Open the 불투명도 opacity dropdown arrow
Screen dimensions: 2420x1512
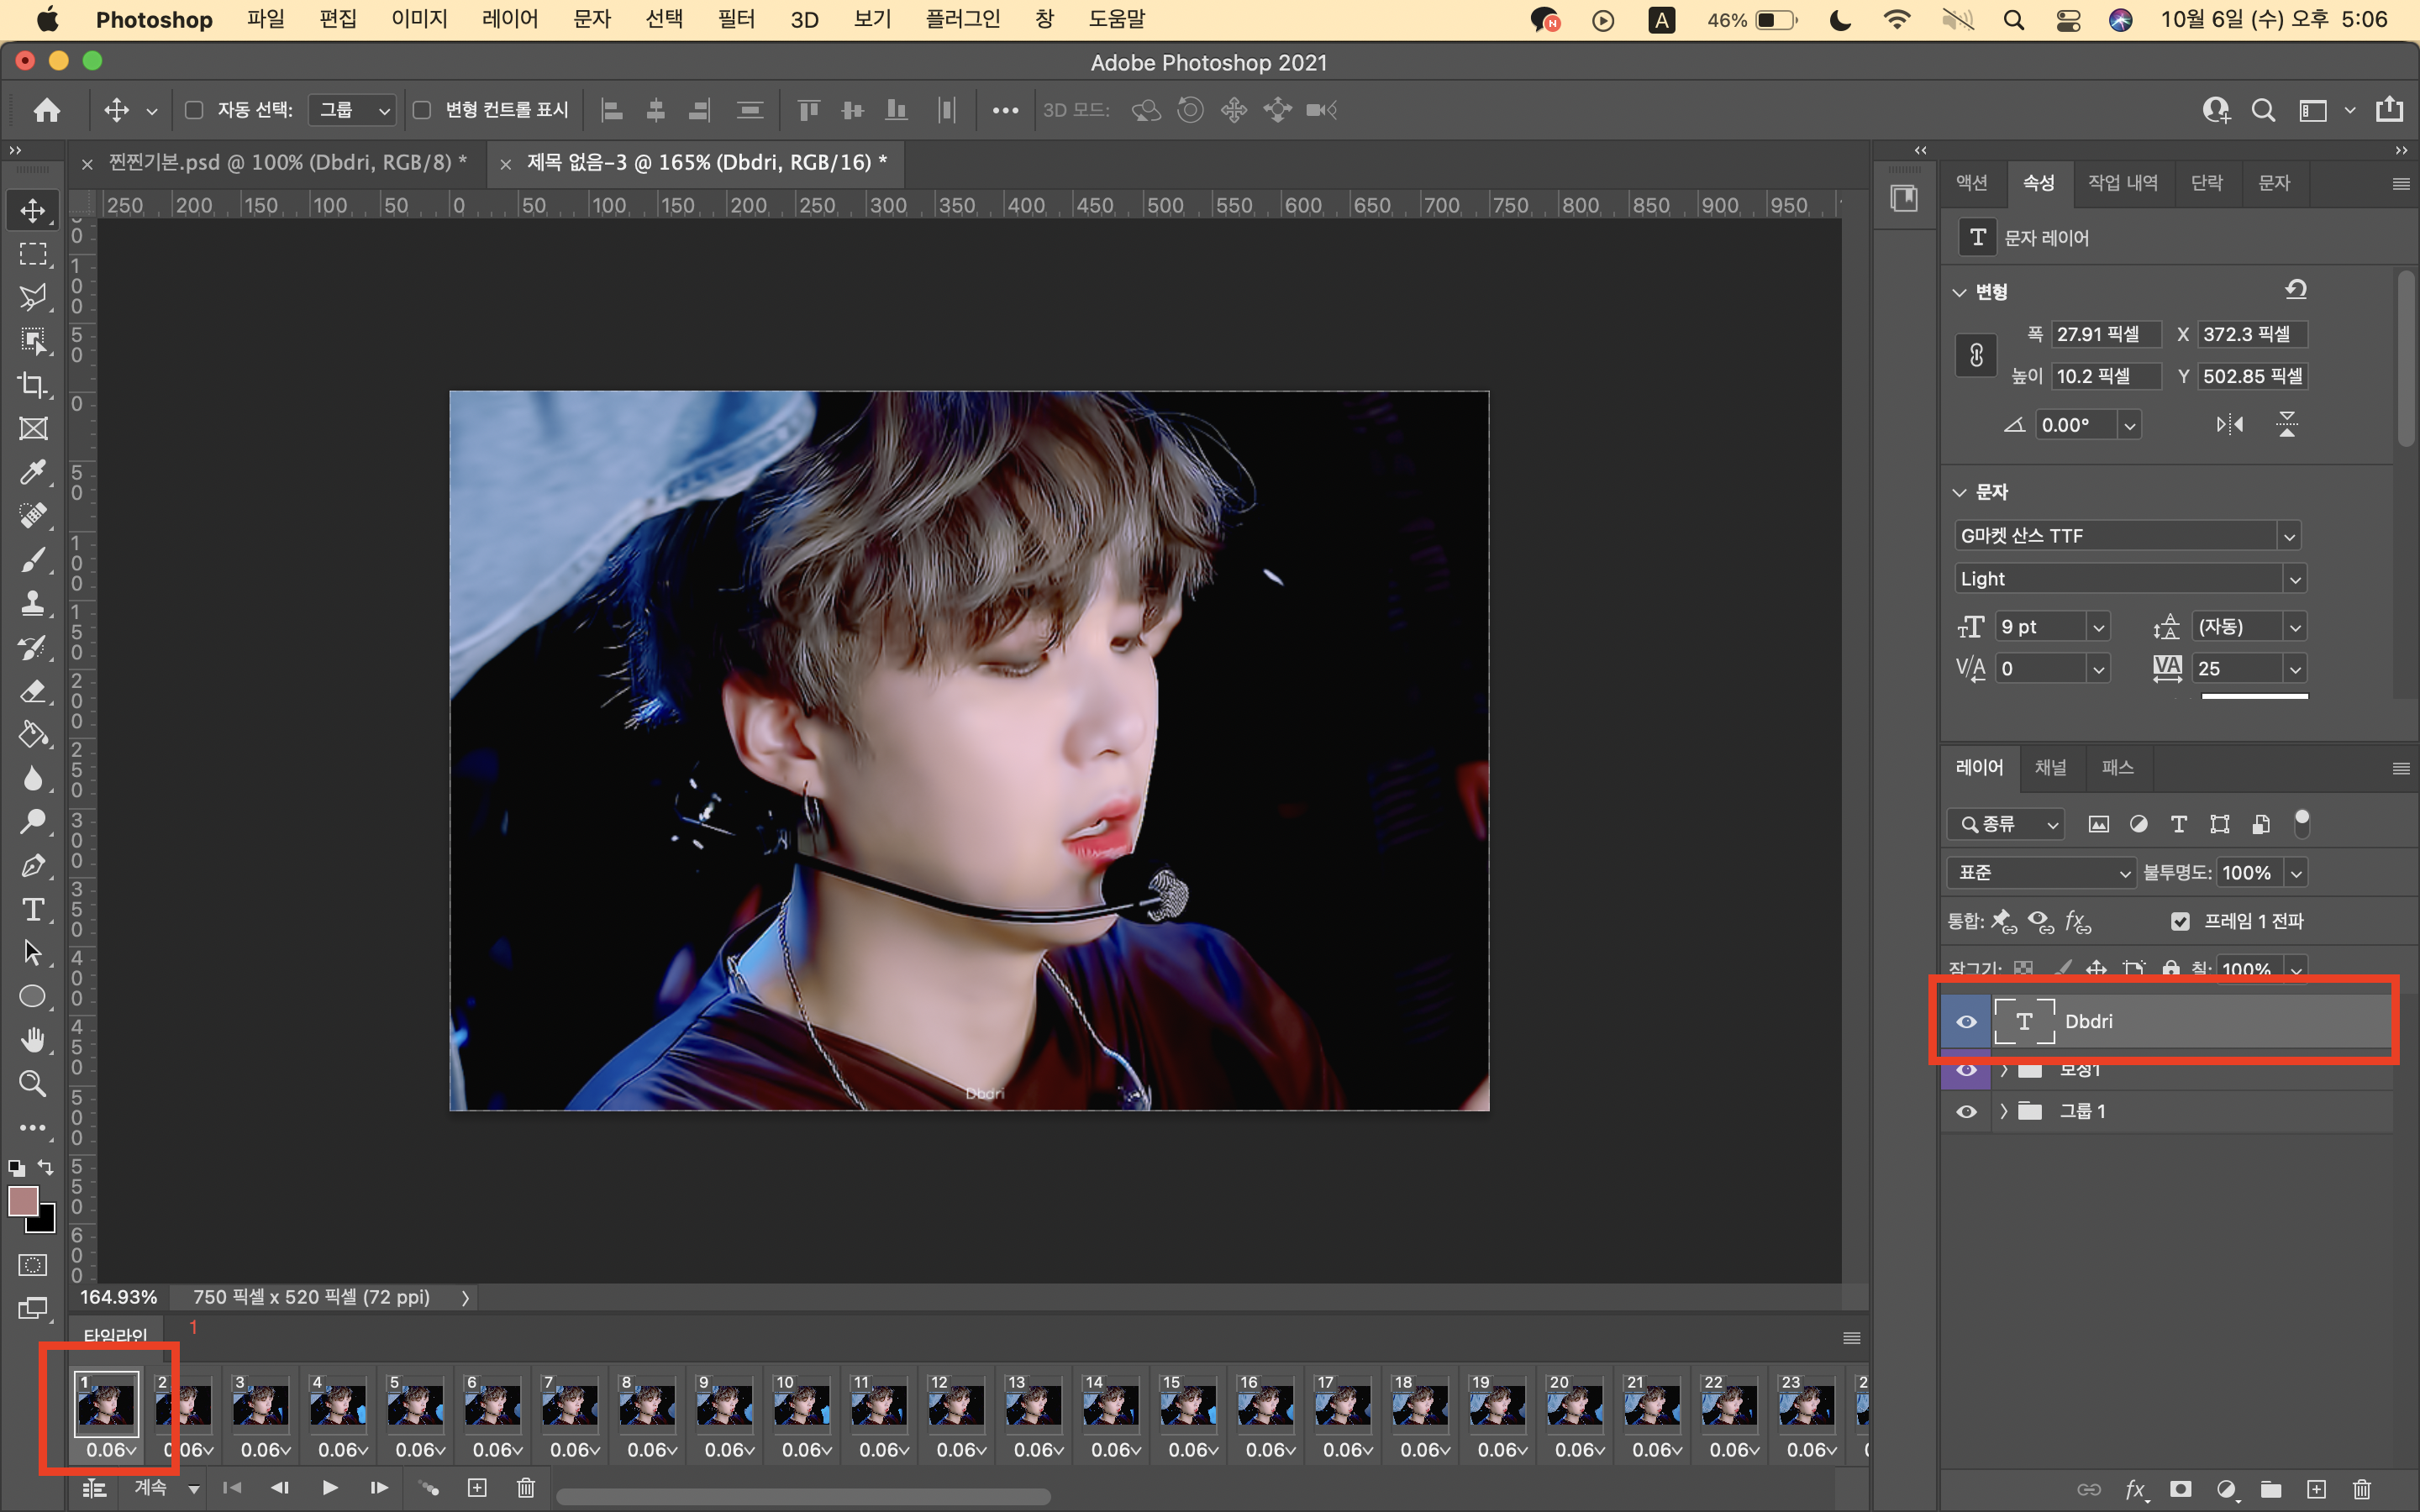2296,873
